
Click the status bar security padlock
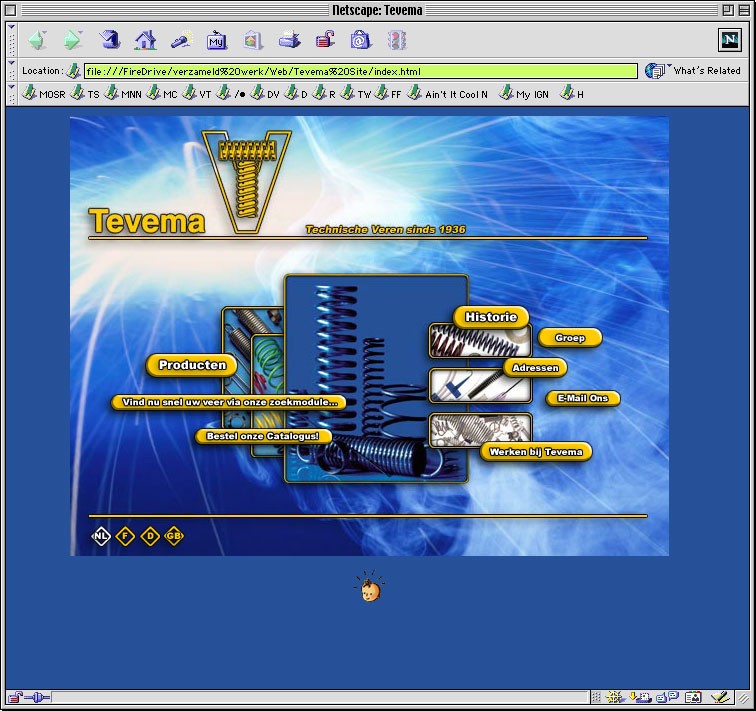click(x=15, y=697)
